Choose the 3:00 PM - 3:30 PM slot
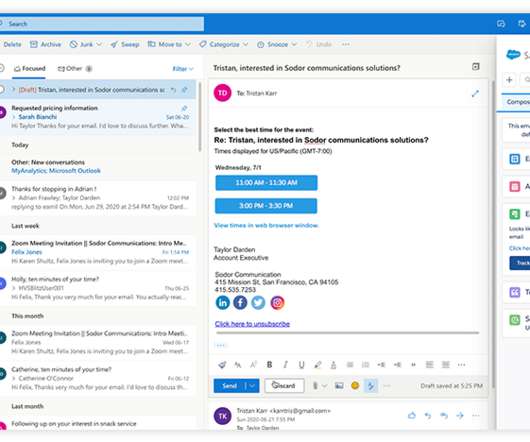 pyautogui.click(x=266, y=206)
